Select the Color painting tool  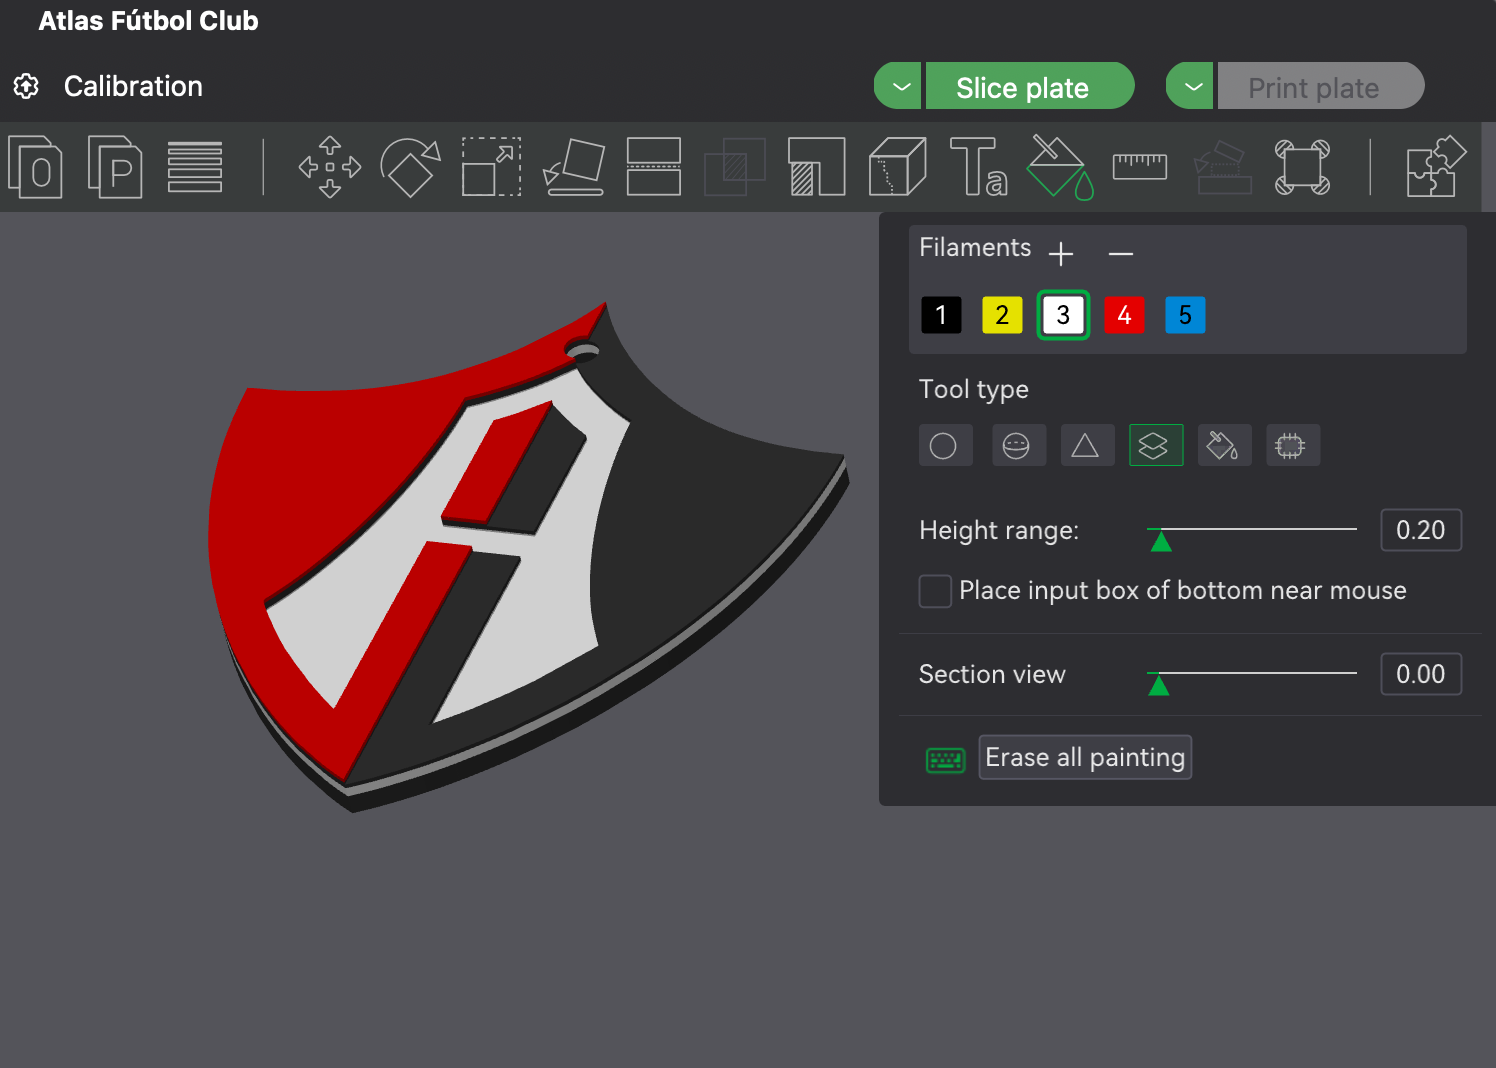pyautogui.click(x=1060, y=166)
